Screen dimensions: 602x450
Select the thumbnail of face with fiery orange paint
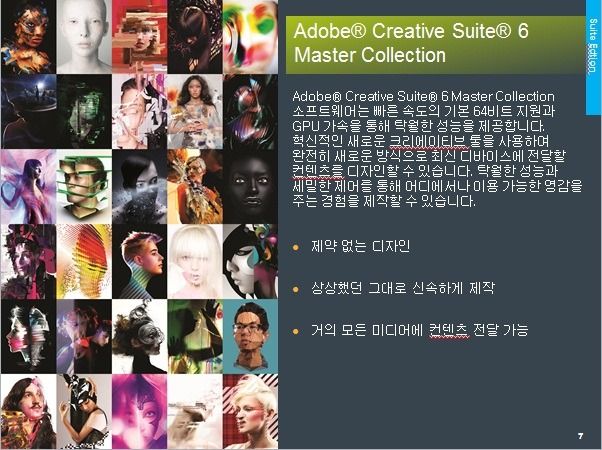tap(29, 37)
